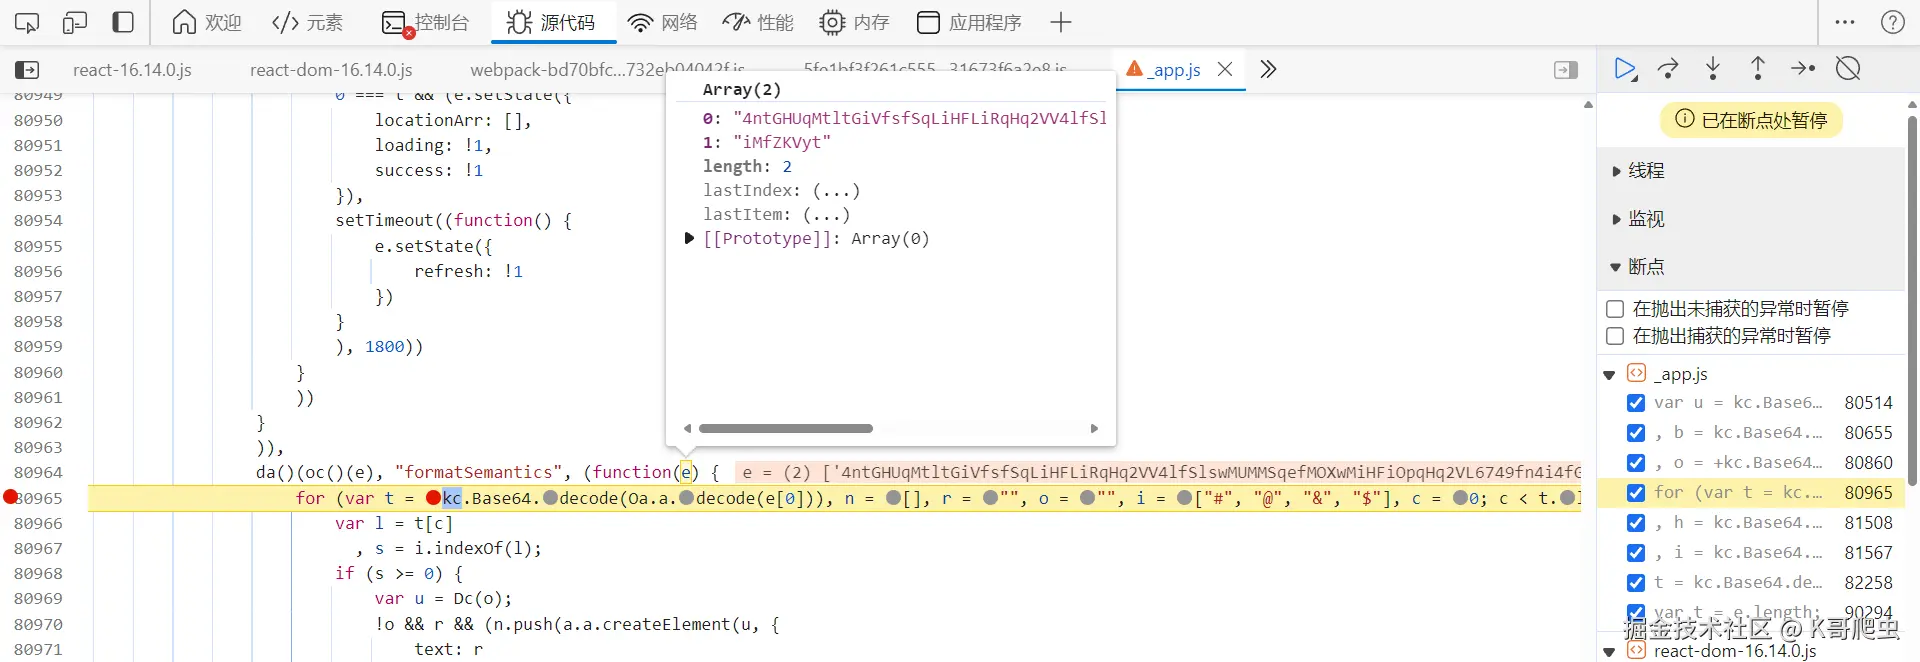1920x662 pixels.
Task: Switch to the Console (控制台) tab
Action: tap(426, 22)
